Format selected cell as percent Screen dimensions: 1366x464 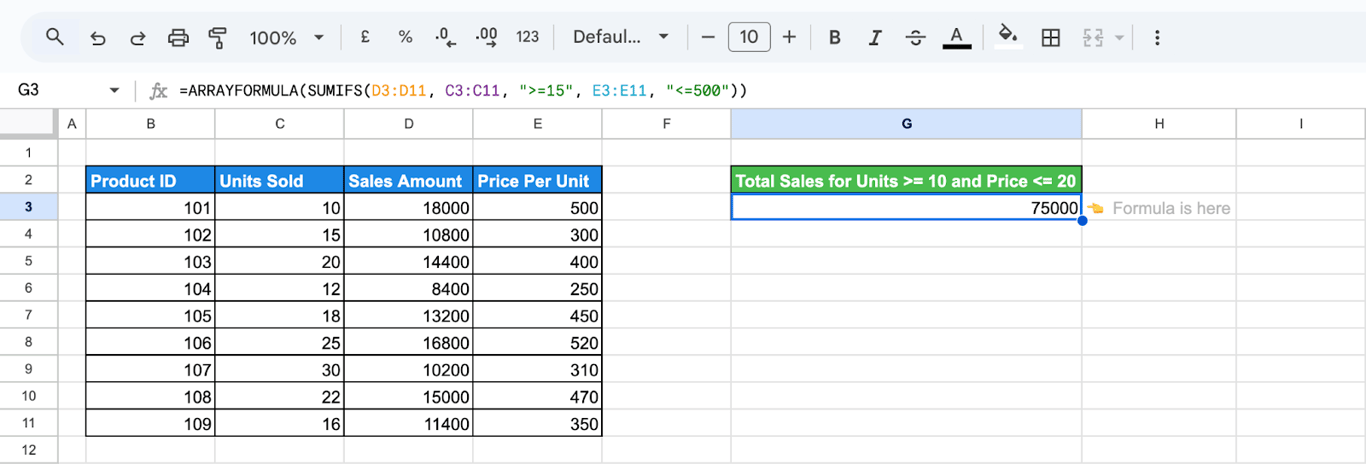tap(405, 37)
